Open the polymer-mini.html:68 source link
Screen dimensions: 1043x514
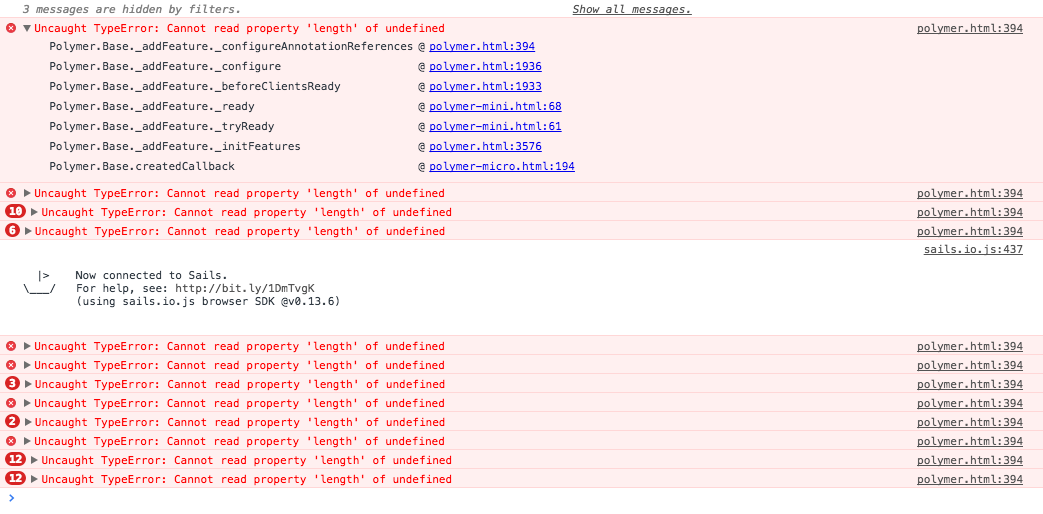click(x=495, y=106)
